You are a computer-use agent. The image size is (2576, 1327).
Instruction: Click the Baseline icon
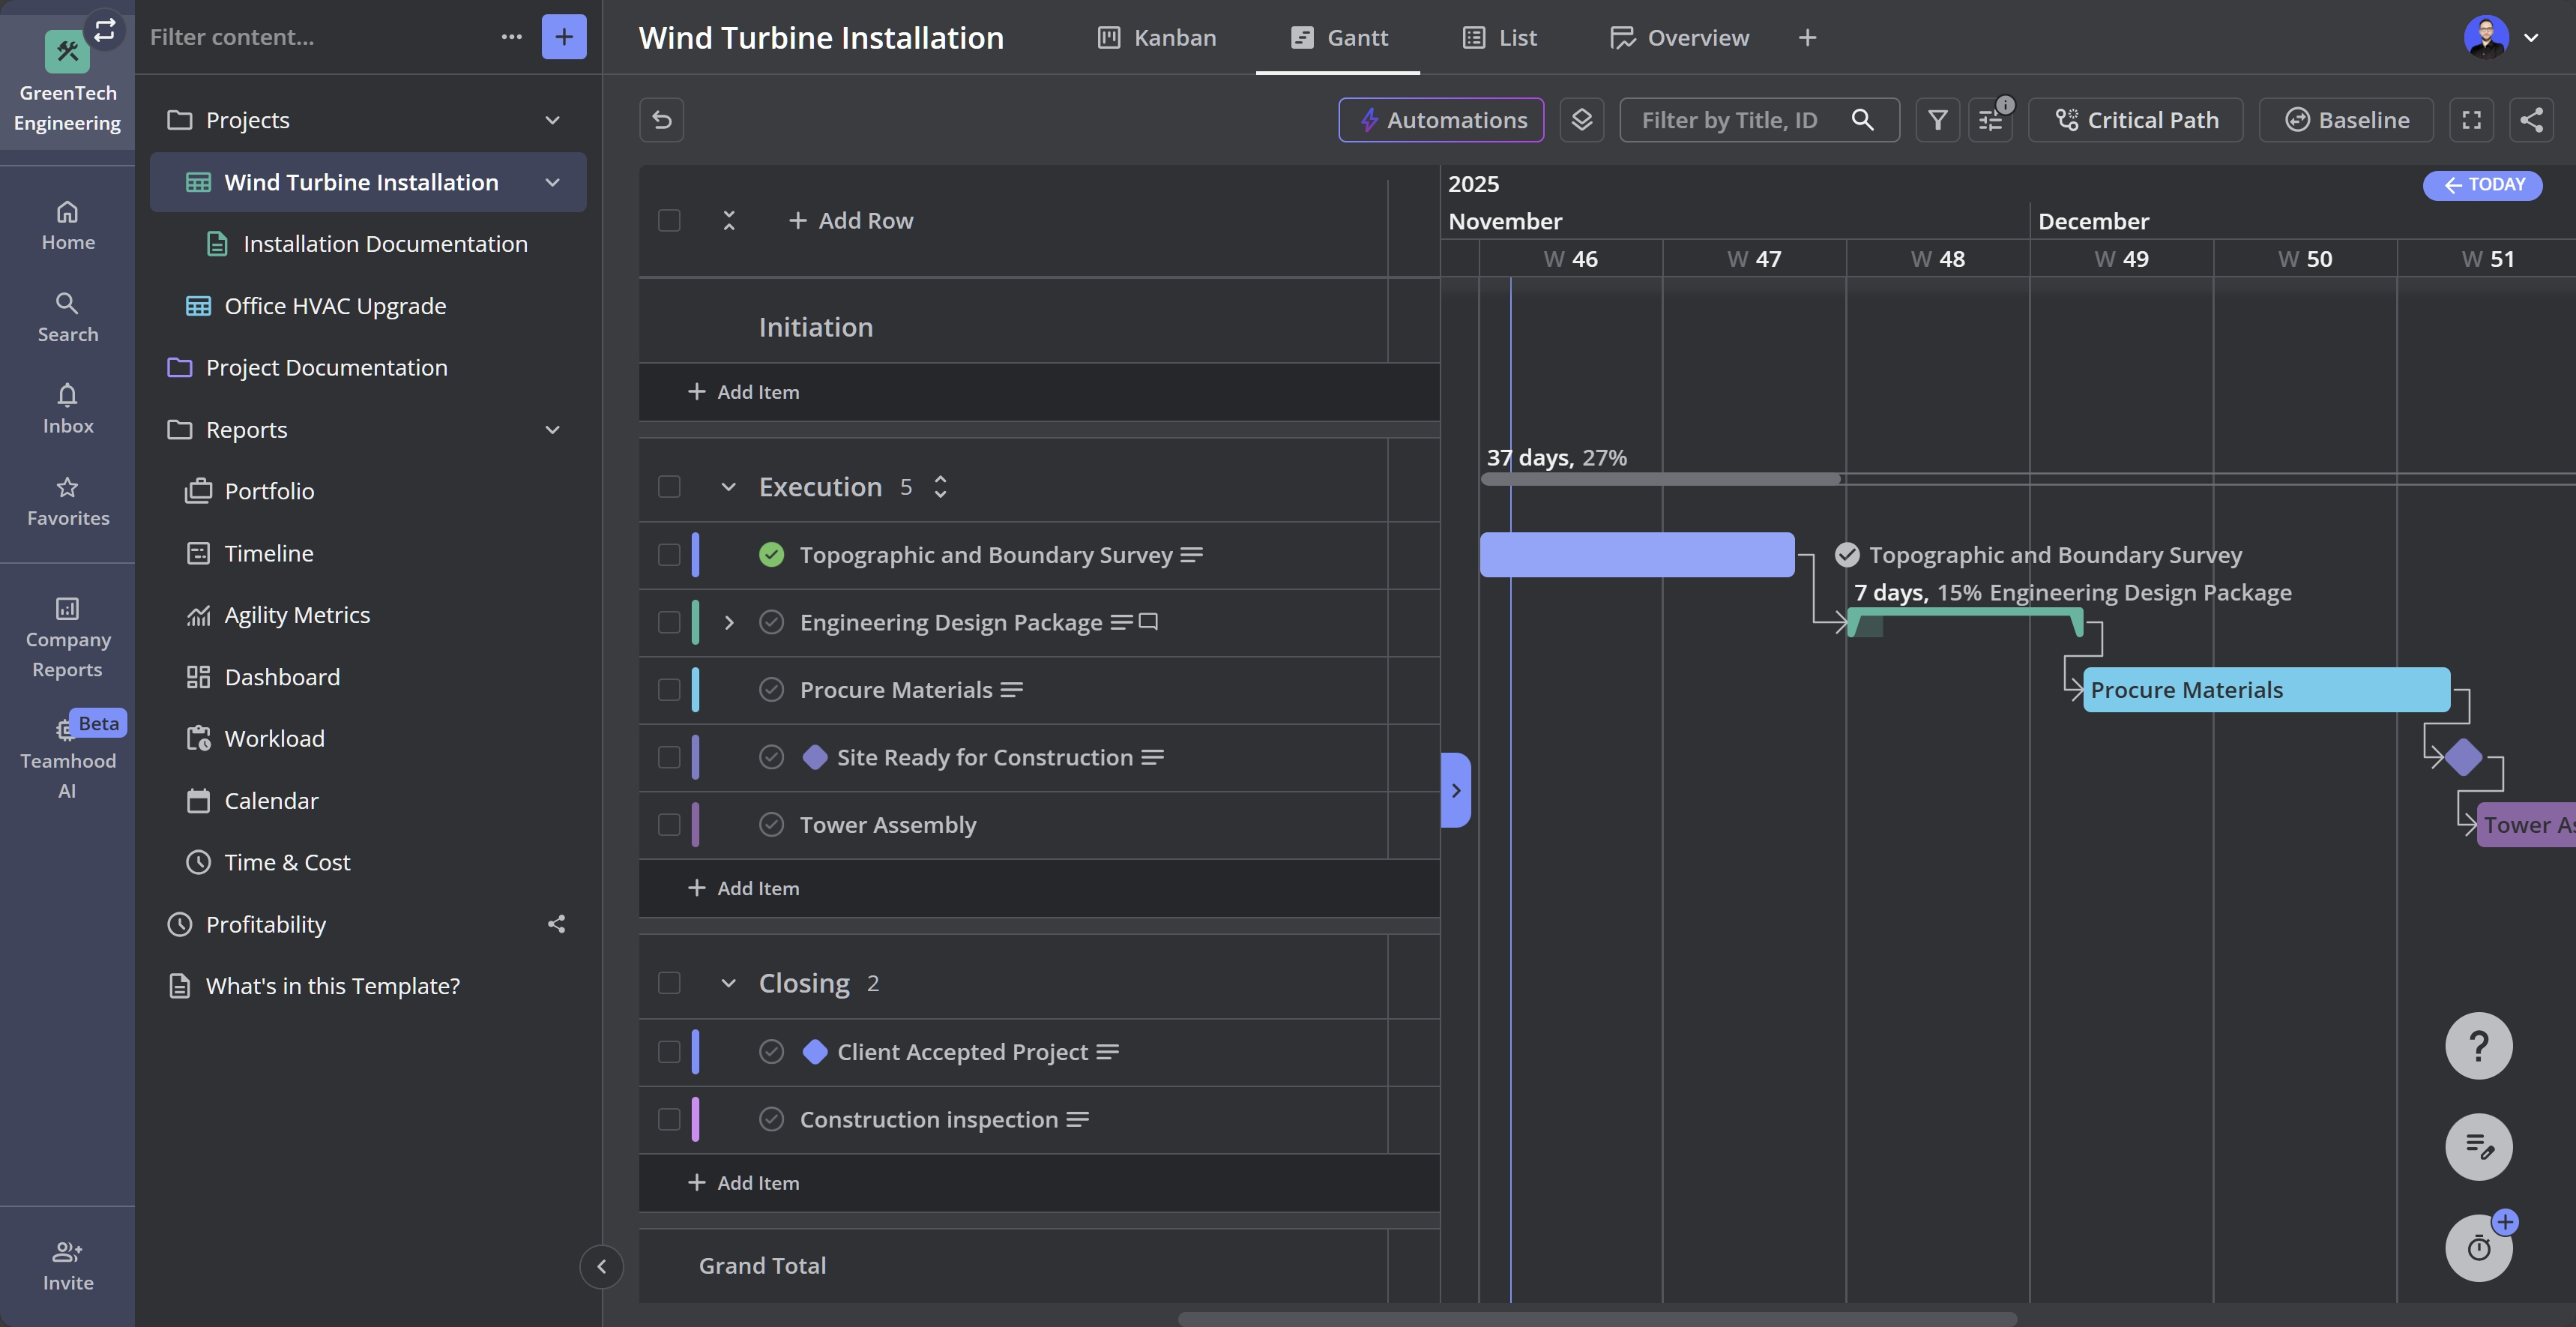[2299, 119]
